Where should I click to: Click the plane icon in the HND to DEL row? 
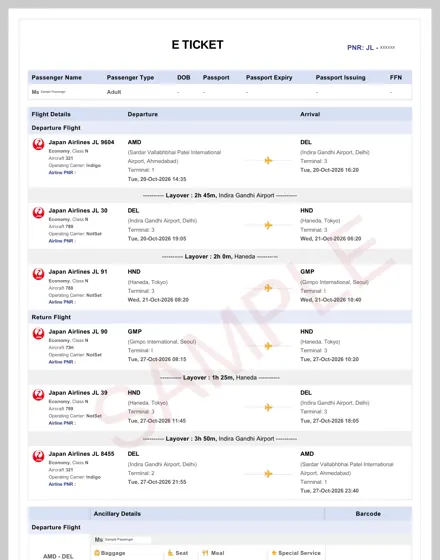click(x=268, y=407)
